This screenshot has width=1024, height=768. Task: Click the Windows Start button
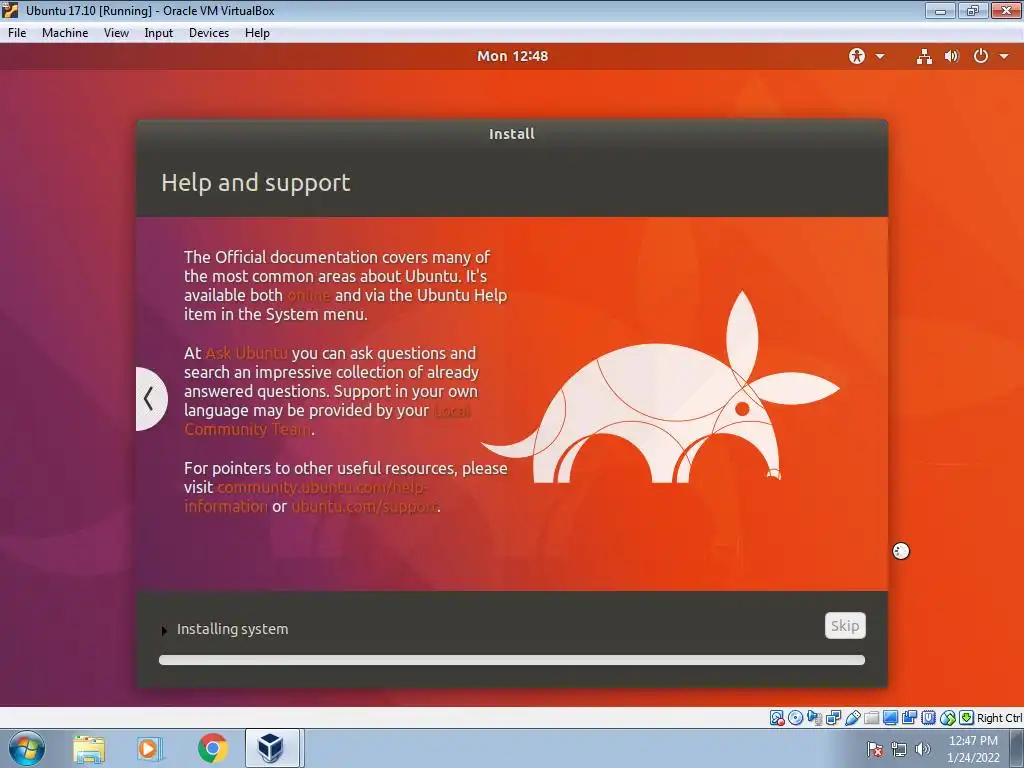tap(27, 748)
